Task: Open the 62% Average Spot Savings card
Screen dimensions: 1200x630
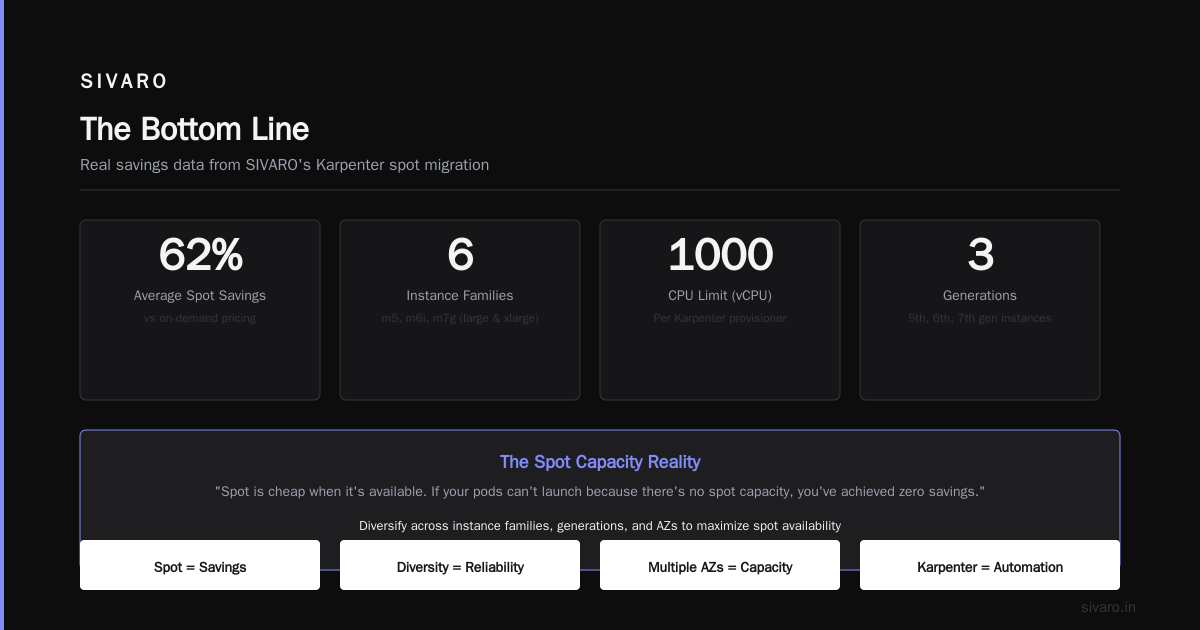Action: (x=200, y=310)
